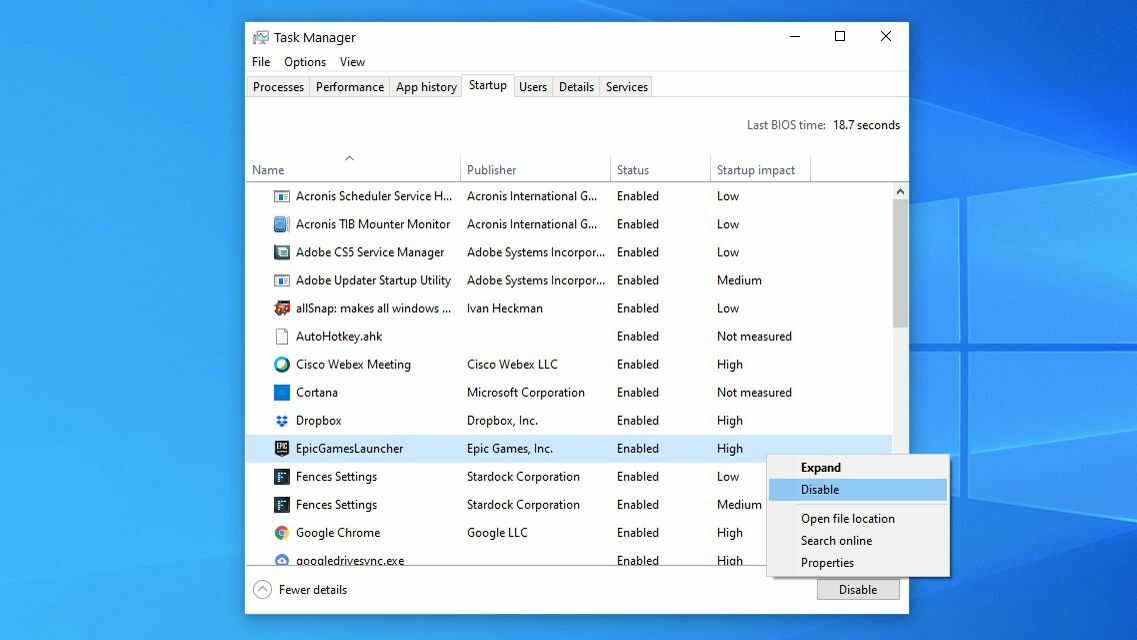The width and height of the screenshot is (1137, 640).
Task: Click the scrollbar up arrow
Action: 900,192
